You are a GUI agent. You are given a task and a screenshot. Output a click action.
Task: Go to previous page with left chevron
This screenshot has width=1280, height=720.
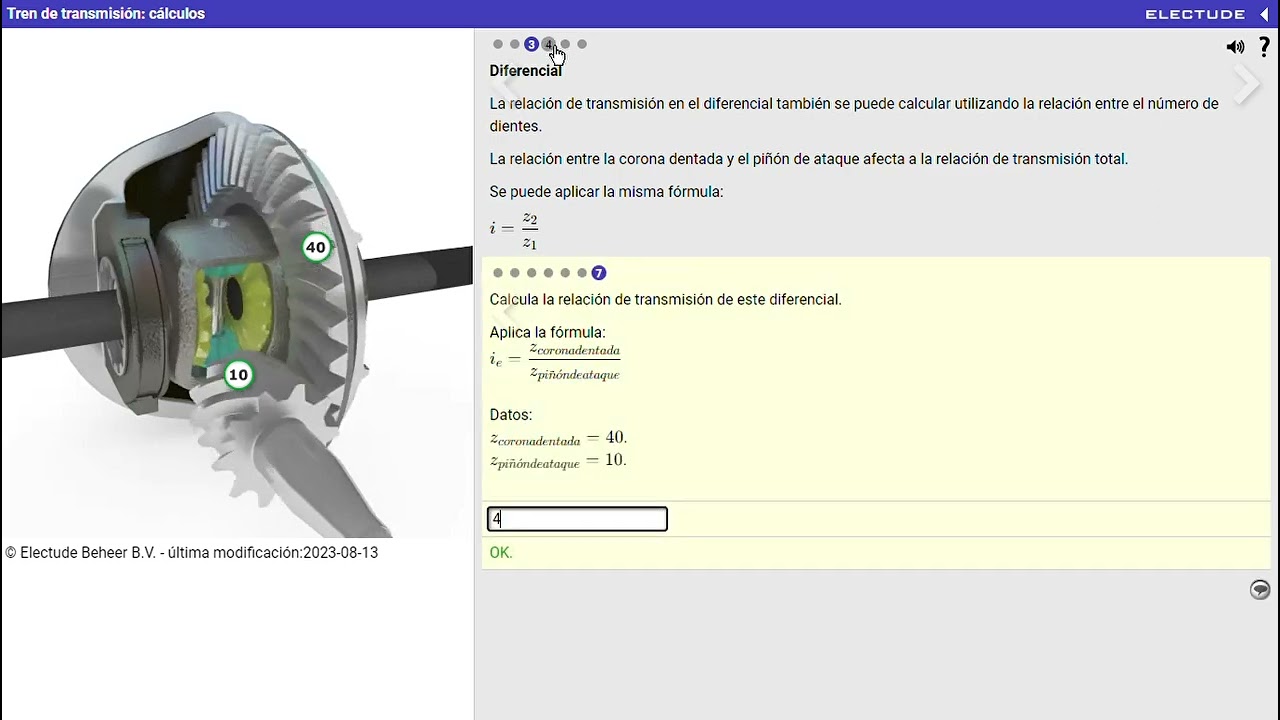(x=509, y=86)
